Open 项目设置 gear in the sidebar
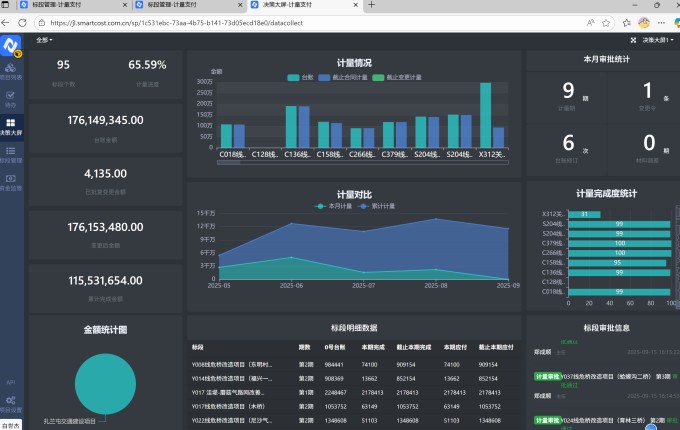680x430 pixels. point(10,403)
